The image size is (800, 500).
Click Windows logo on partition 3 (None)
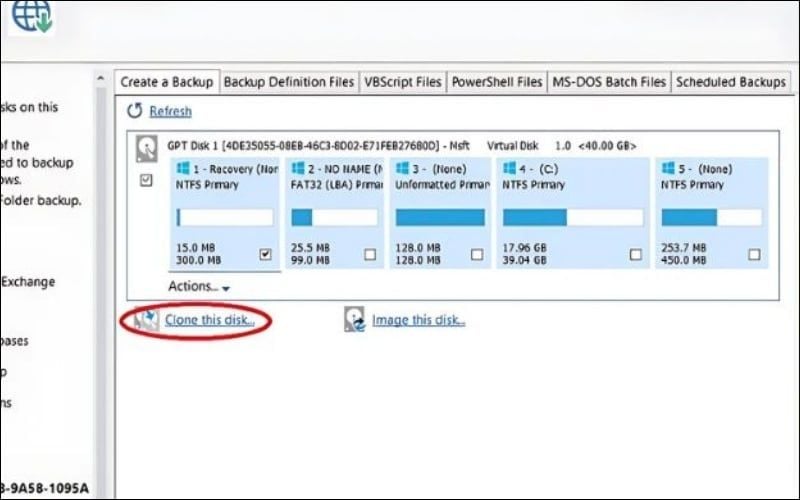point(402,168)
